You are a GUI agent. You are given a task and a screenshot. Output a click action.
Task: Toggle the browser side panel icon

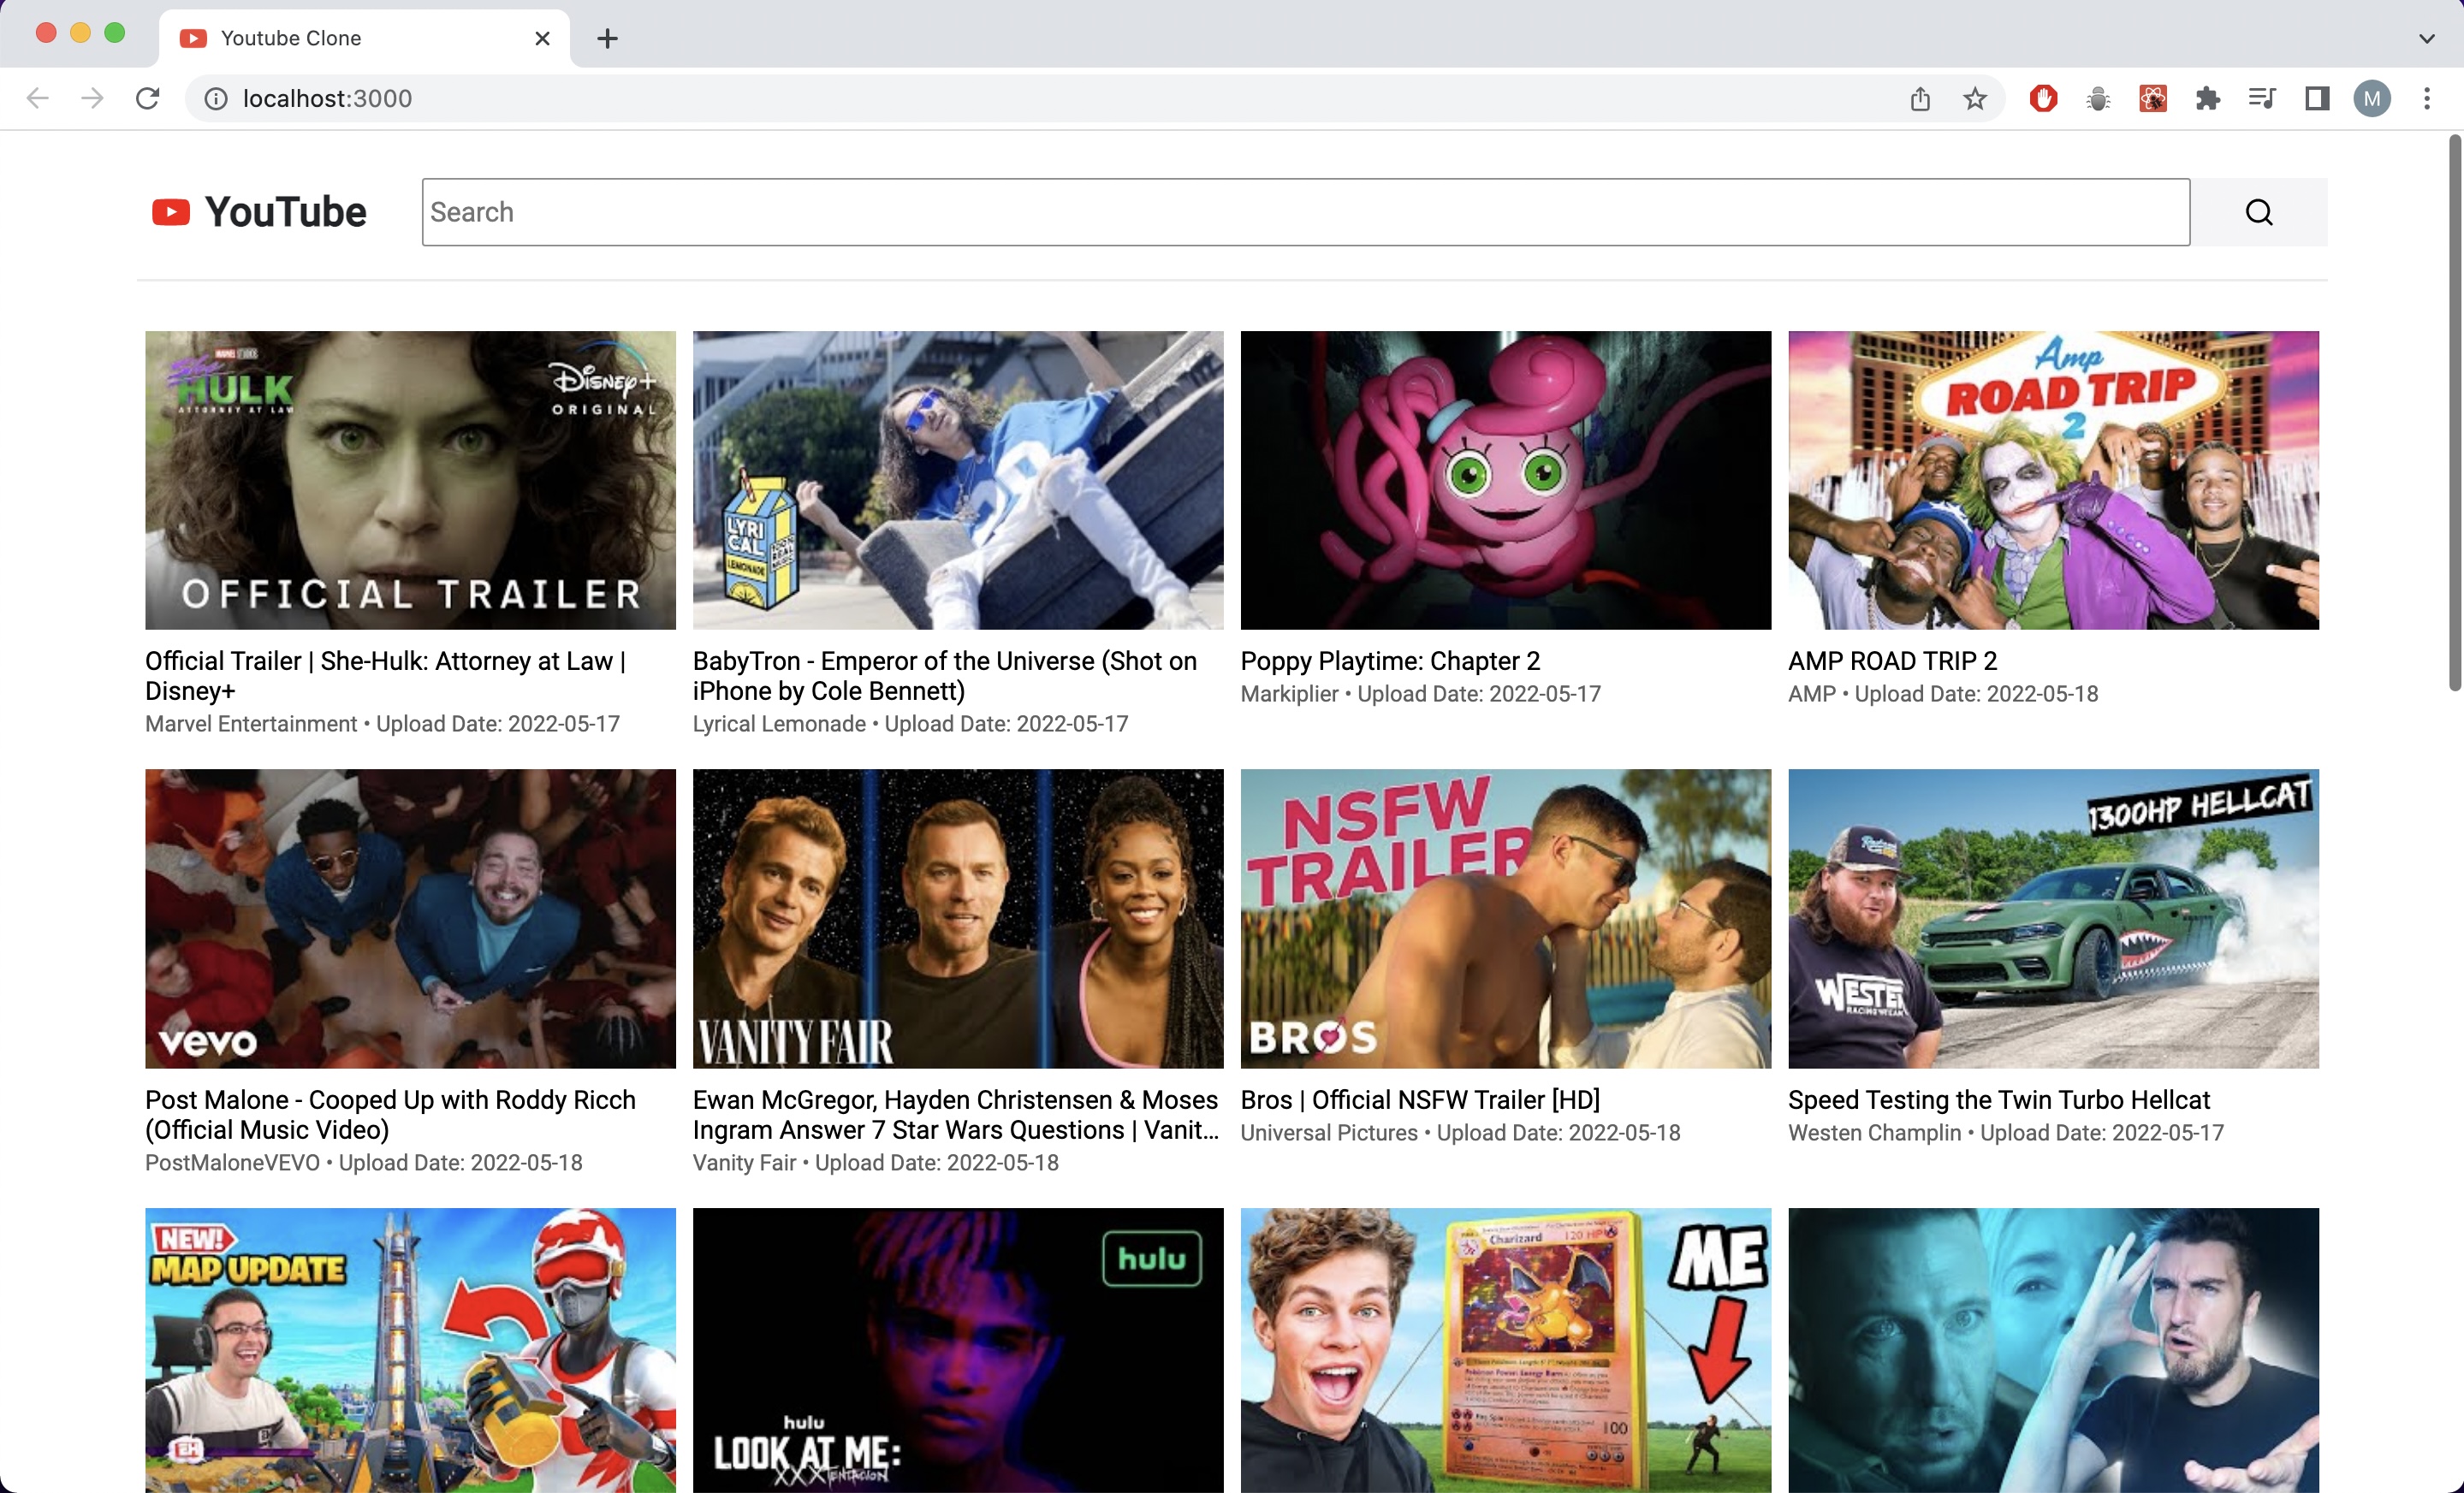(x=2317, y=98)
